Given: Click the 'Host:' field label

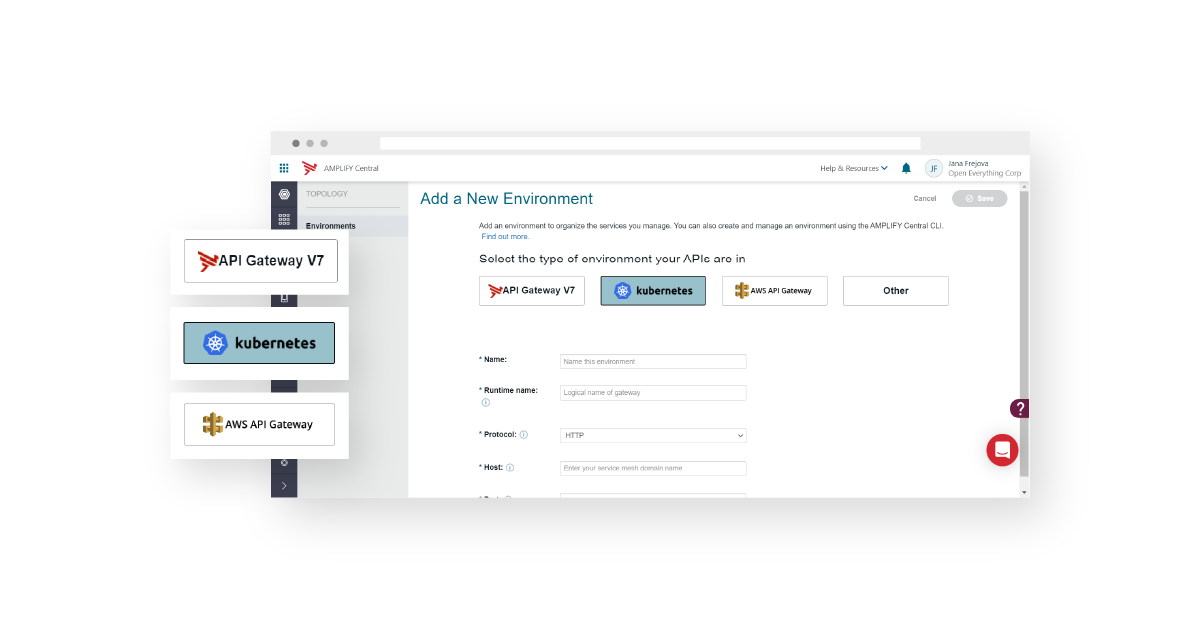Looking at the screenshot, I should pyautogui.click(x=494, y=468).
